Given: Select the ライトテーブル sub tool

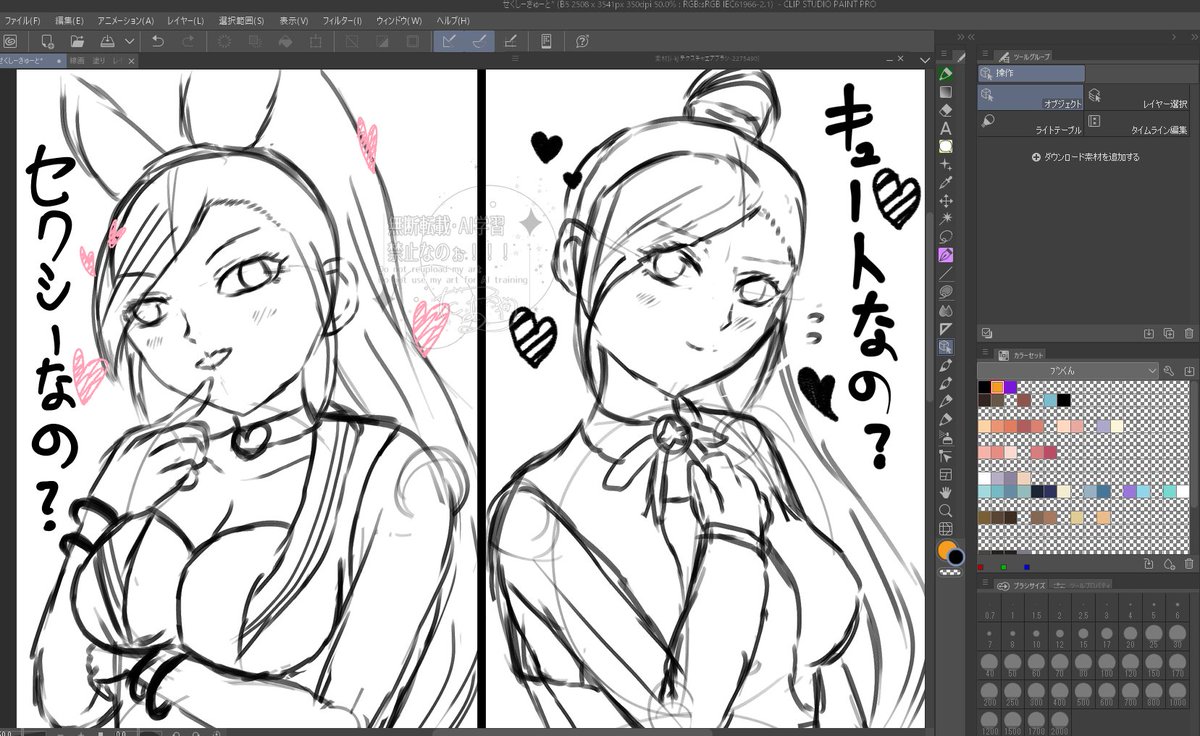Looking at the screenshot, I should coord(1031,124).
